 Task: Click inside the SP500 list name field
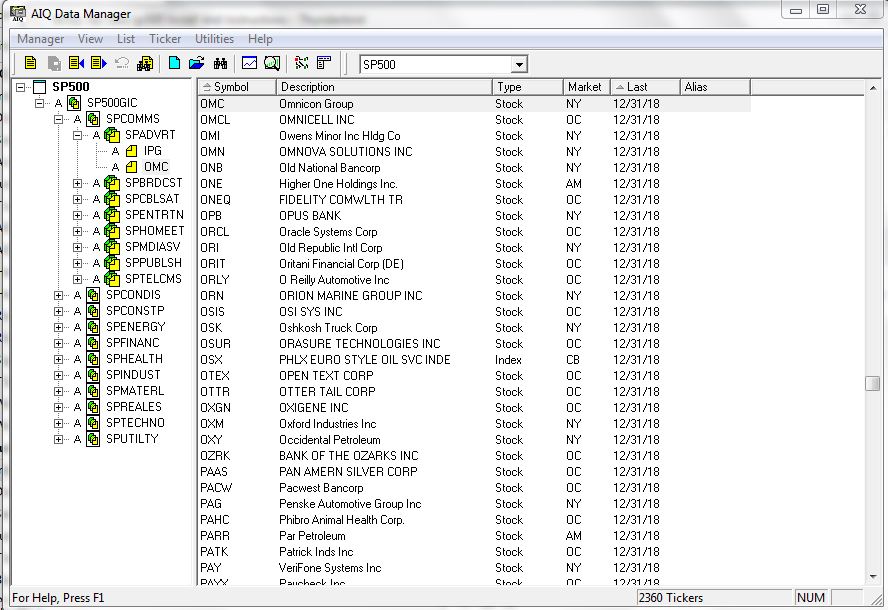436,65
